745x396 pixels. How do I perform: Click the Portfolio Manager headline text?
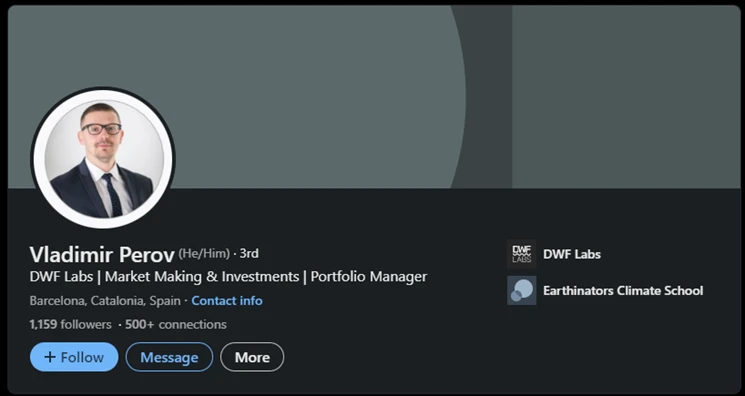pyautogui.click(x=369, y=277)
